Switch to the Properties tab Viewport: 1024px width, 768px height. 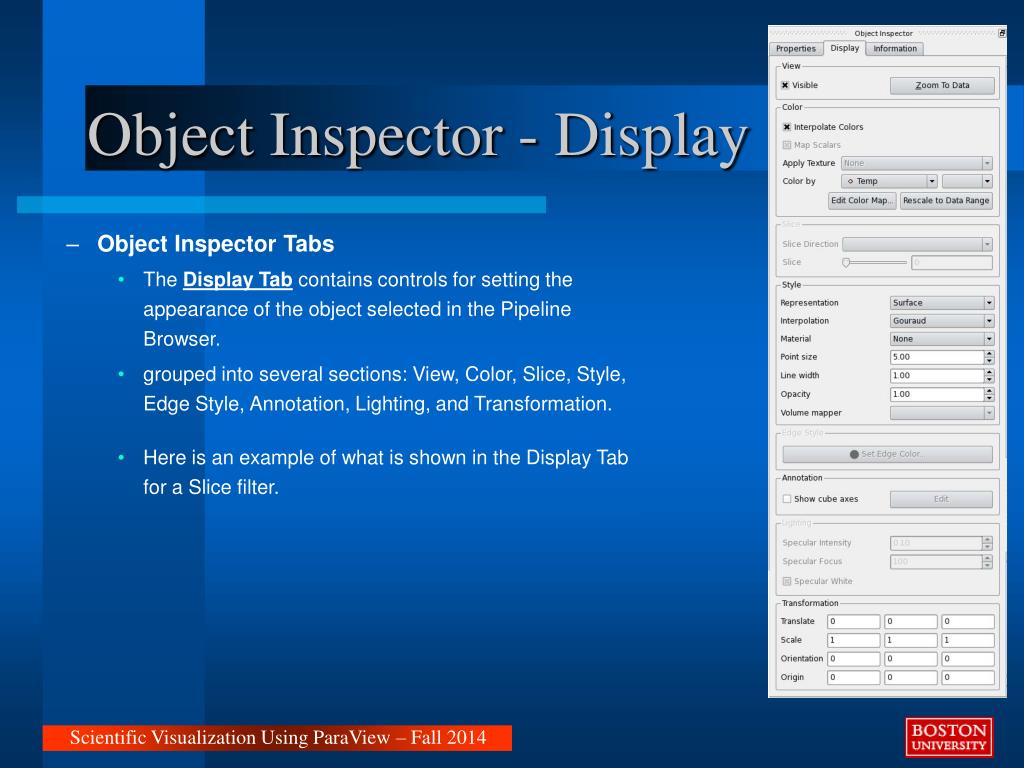pos(795,48)
